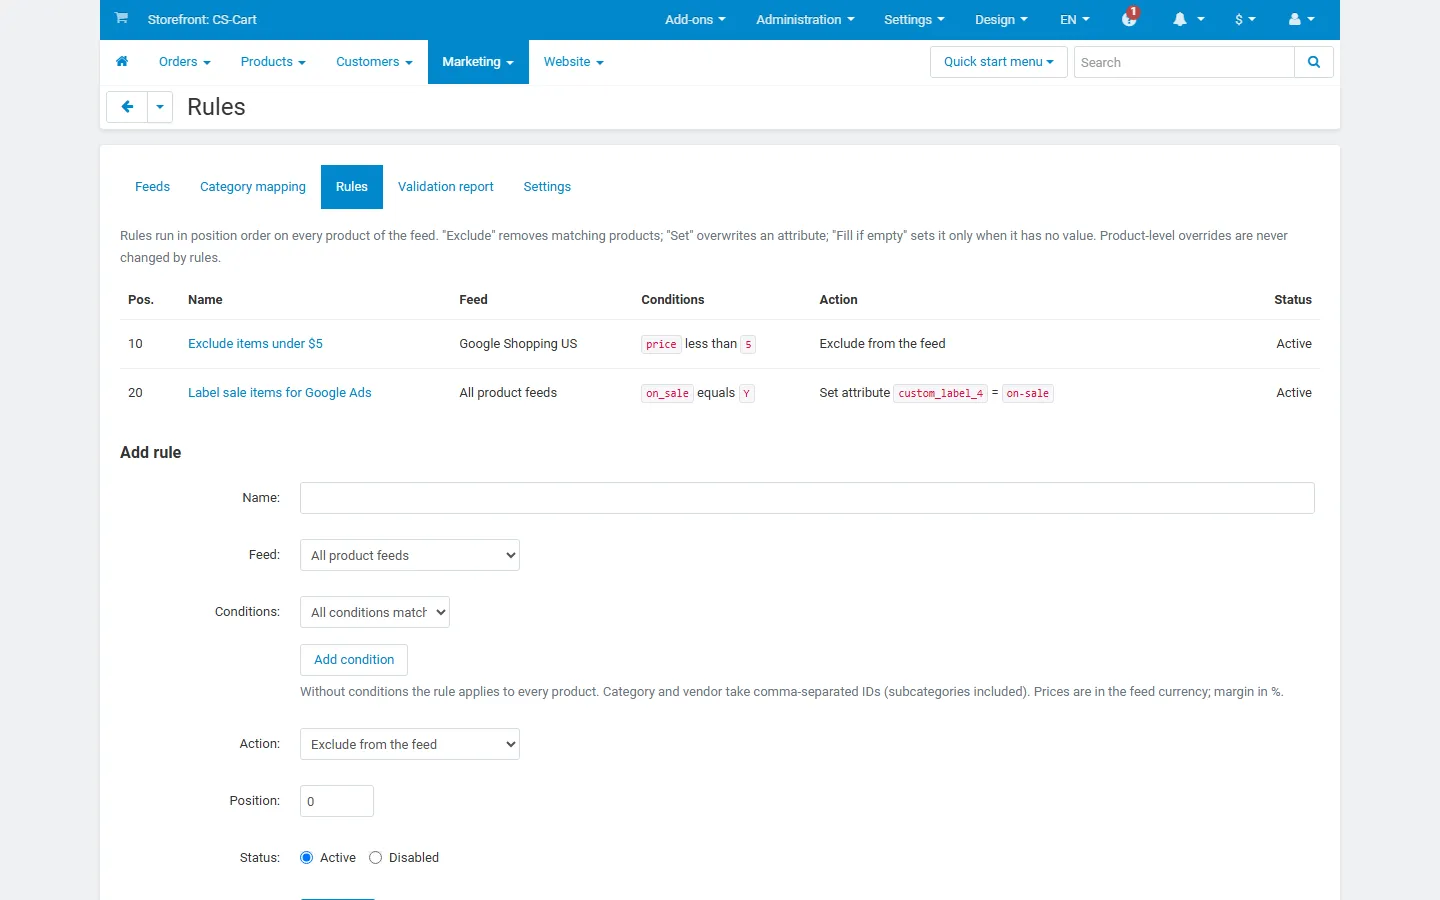The width and height of the screenshot is (1440, 900).
Task: Open the Settings tab under Rules
Action: (x=547, y=187)
